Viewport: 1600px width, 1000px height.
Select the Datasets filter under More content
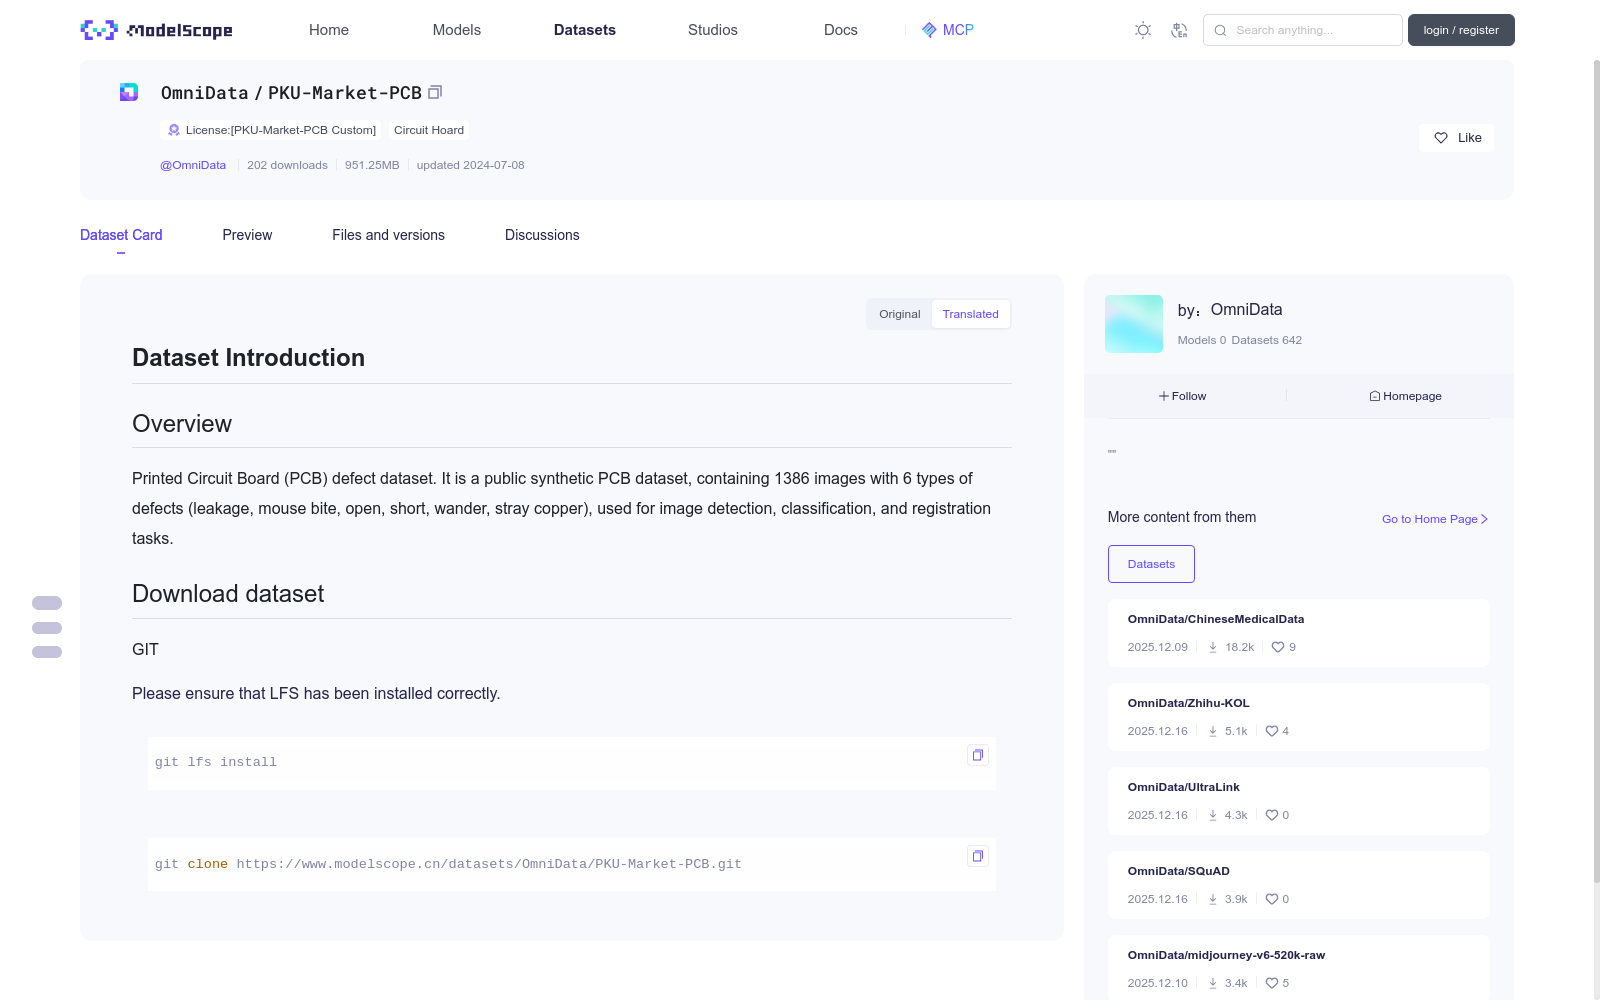point(1151,564)
